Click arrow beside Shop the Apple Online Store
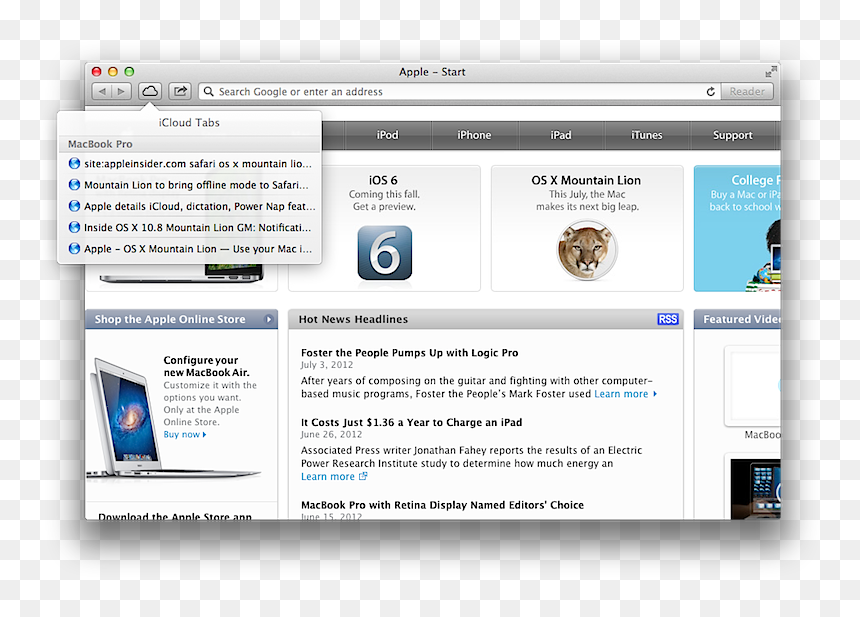 (269, 319)
